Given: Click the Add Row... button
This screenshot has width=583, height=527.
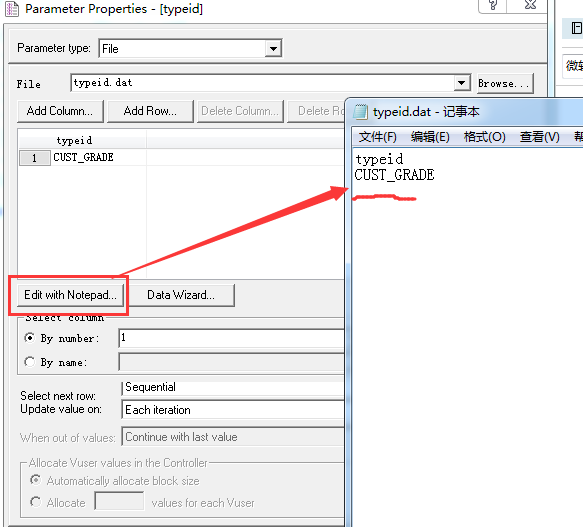Looking at the screenshot, I should coord(150,111).
